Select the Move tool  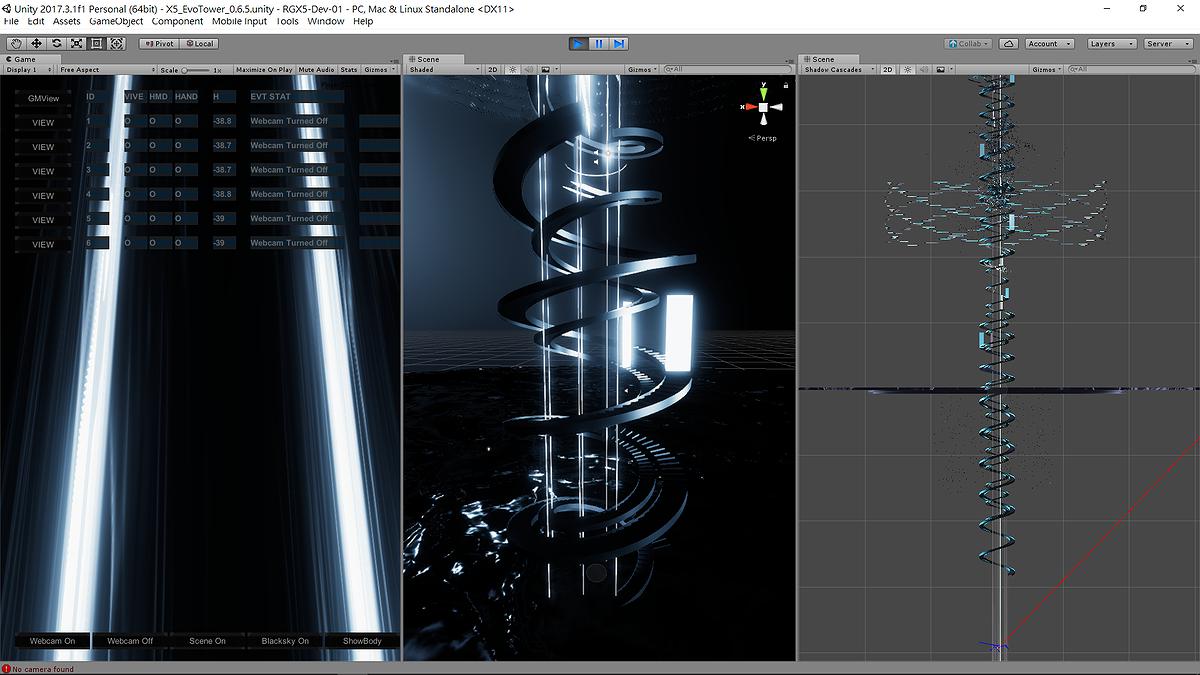click(x=36, y=44)
